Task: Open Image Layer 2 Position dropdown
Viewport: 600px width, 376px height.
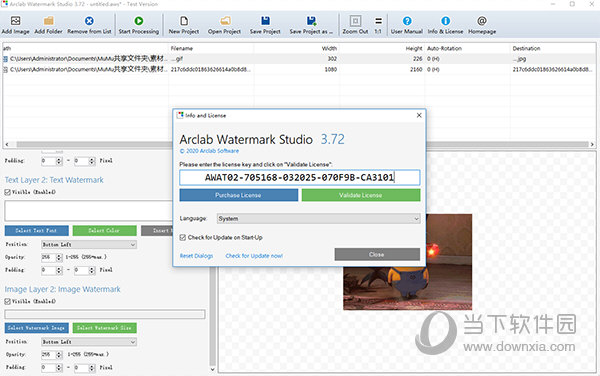Action: click(89, 342)
